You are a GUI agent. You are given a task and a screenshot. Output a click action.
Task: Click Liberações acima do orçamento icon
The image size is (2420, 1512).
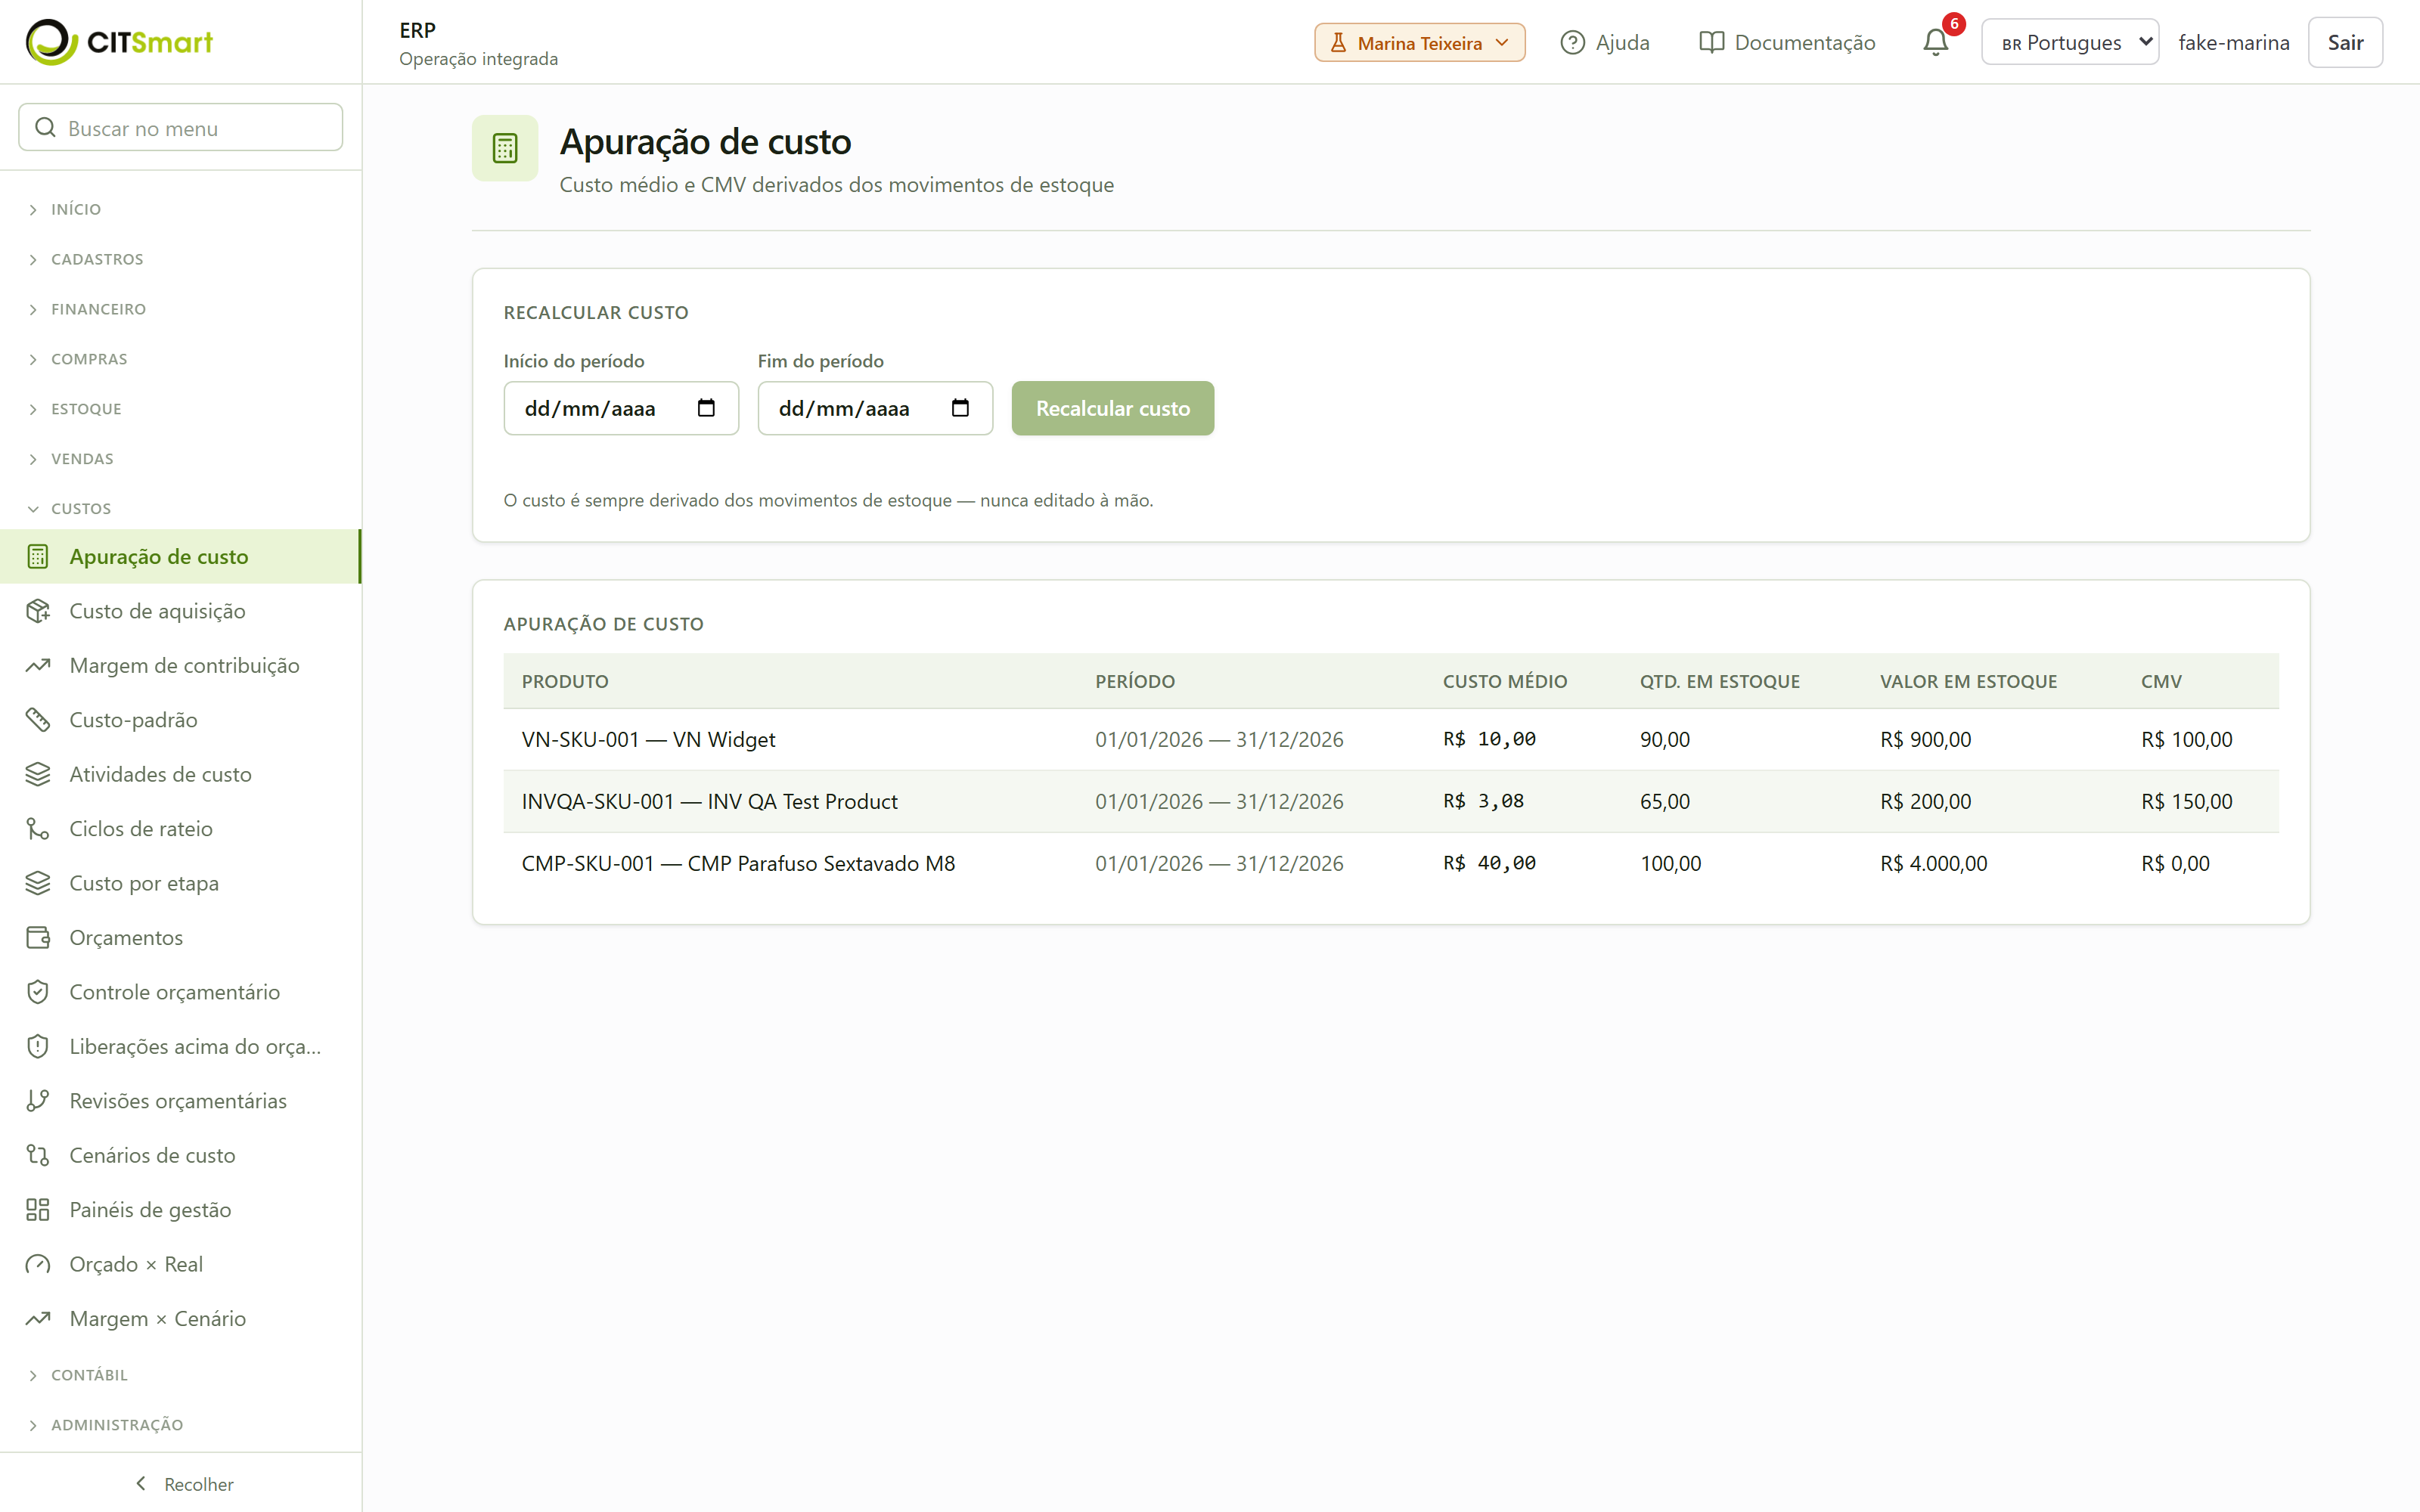[x=38, y=1046]
